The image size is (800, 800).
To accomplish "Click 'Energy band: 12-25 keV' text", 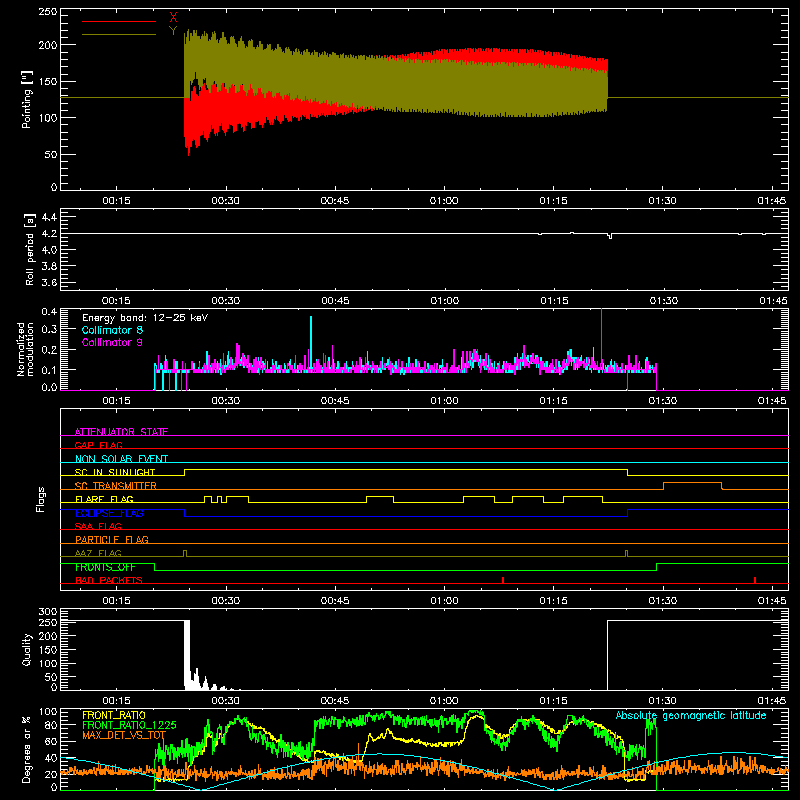I will click(x=145, y=318).
